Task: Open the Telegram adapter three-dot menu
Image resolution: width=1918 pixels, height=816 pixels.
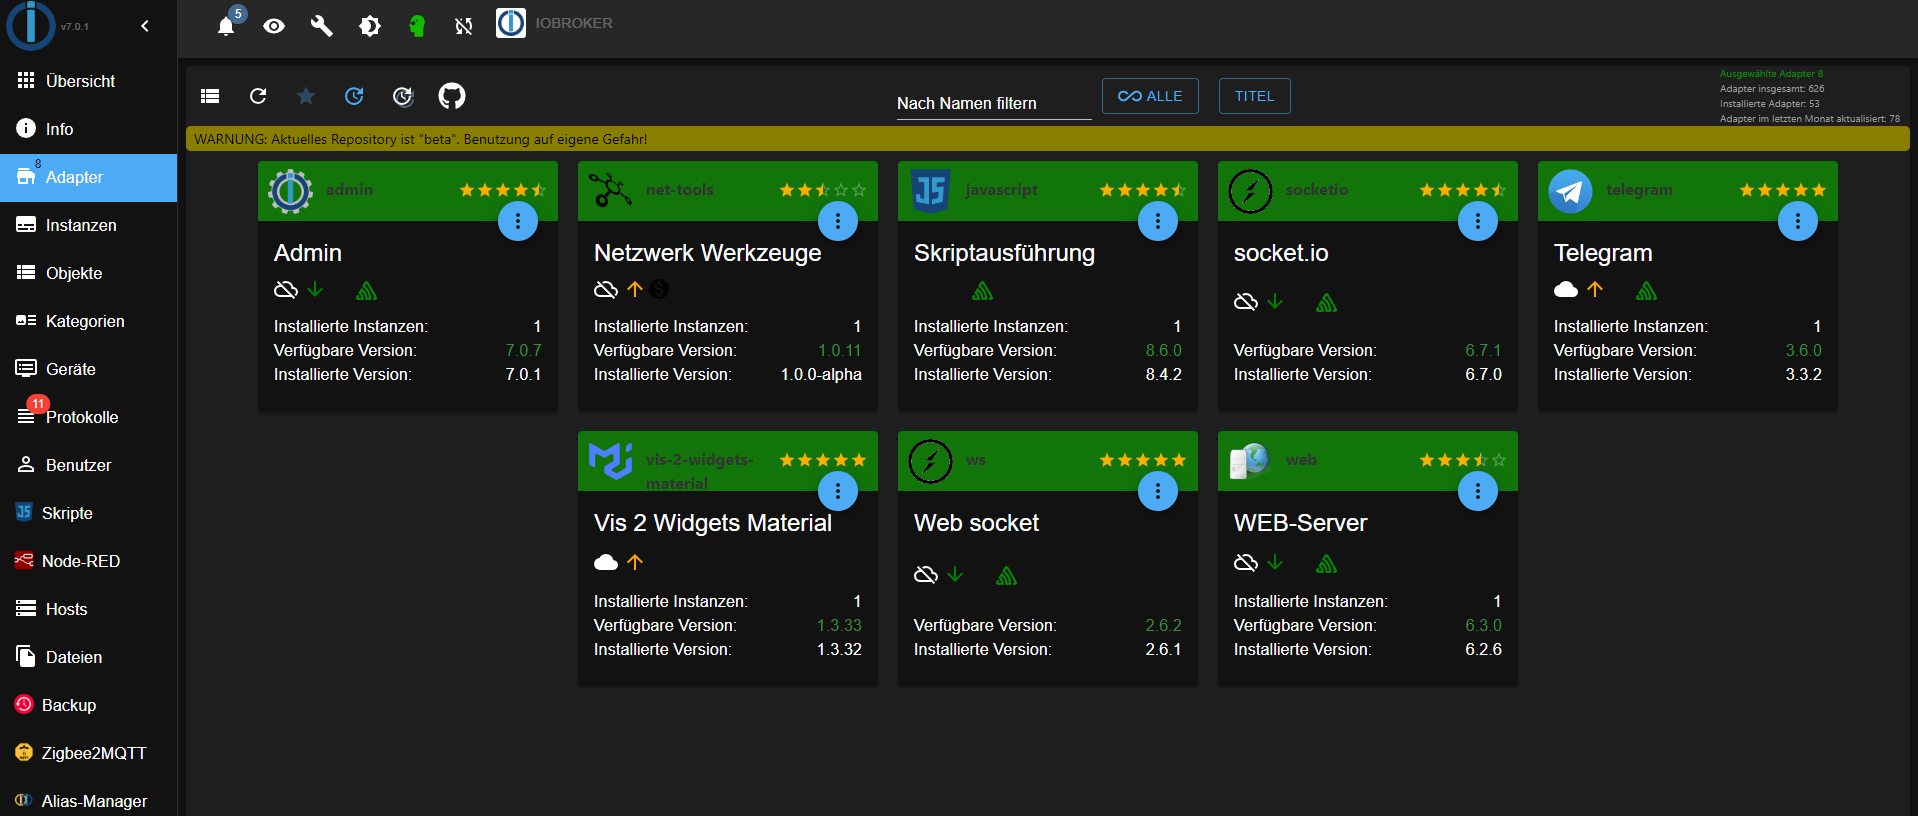Action: tap(1797, 222)
